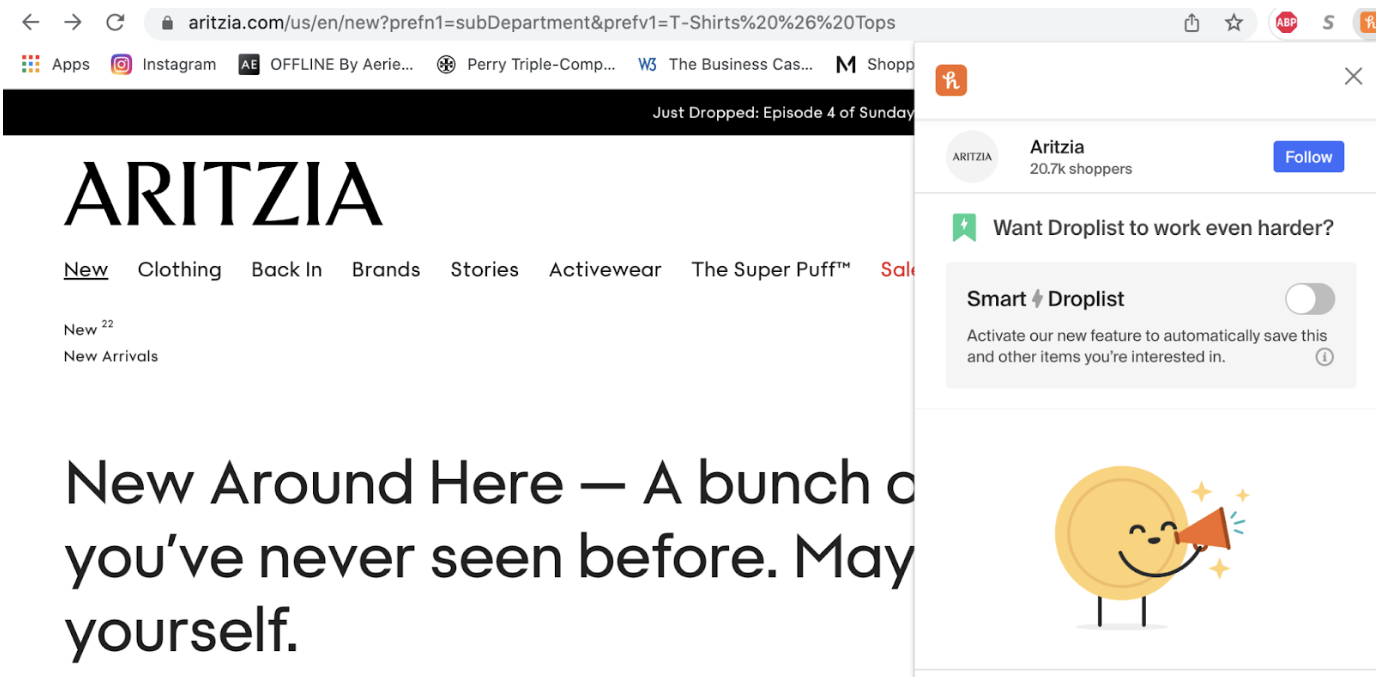
Task: Open the Clothing menu
Action: (x=179, y=269)
